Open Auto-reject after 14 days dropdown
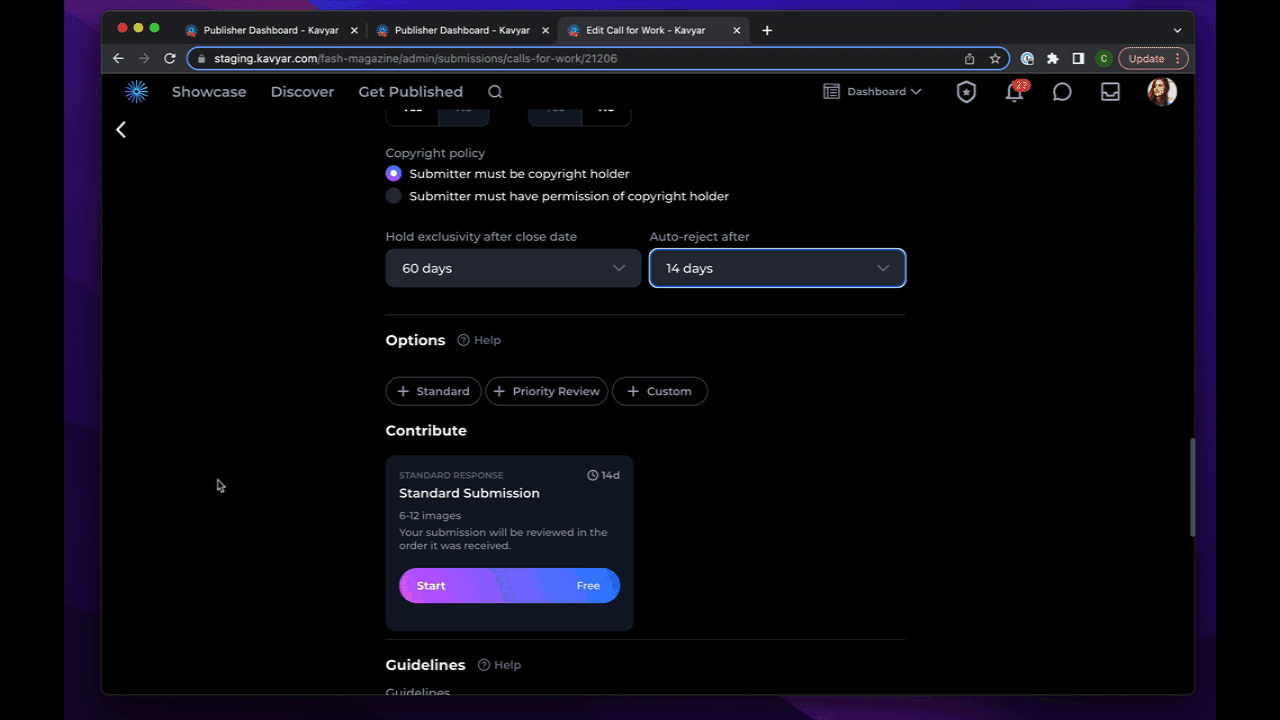Screen dimensions: 1280x720 777,268
